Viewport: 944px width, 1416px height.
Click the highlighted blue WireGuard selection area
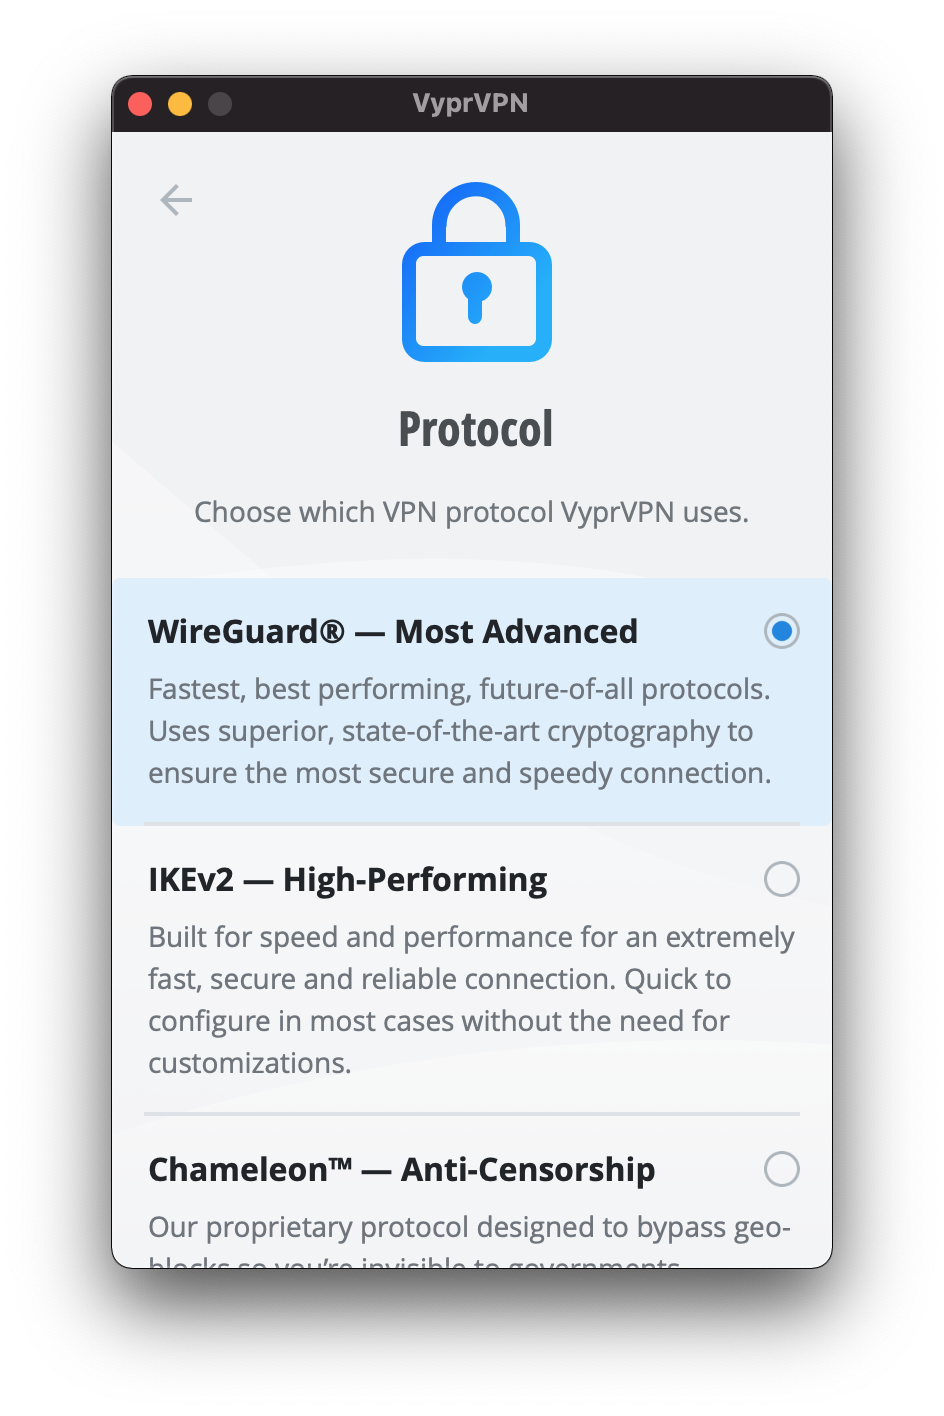coord(471,700)
